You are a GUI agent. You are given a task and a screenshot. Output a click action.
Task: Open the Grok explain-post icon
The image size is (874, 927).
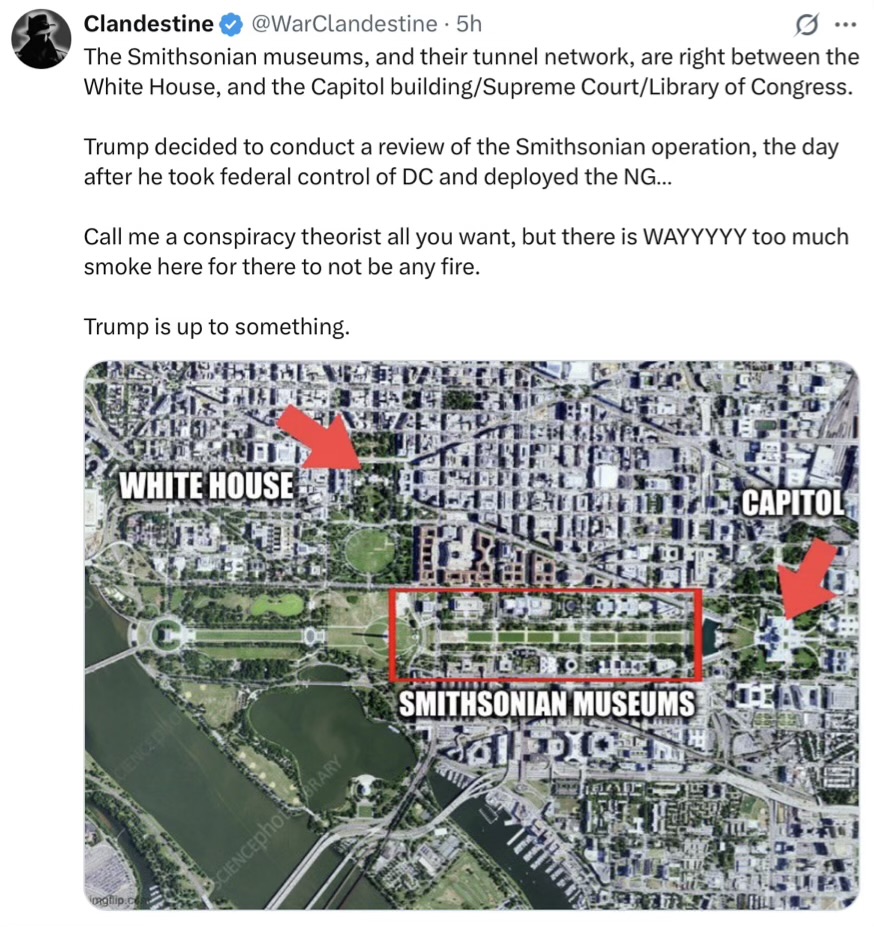(807, 25)
